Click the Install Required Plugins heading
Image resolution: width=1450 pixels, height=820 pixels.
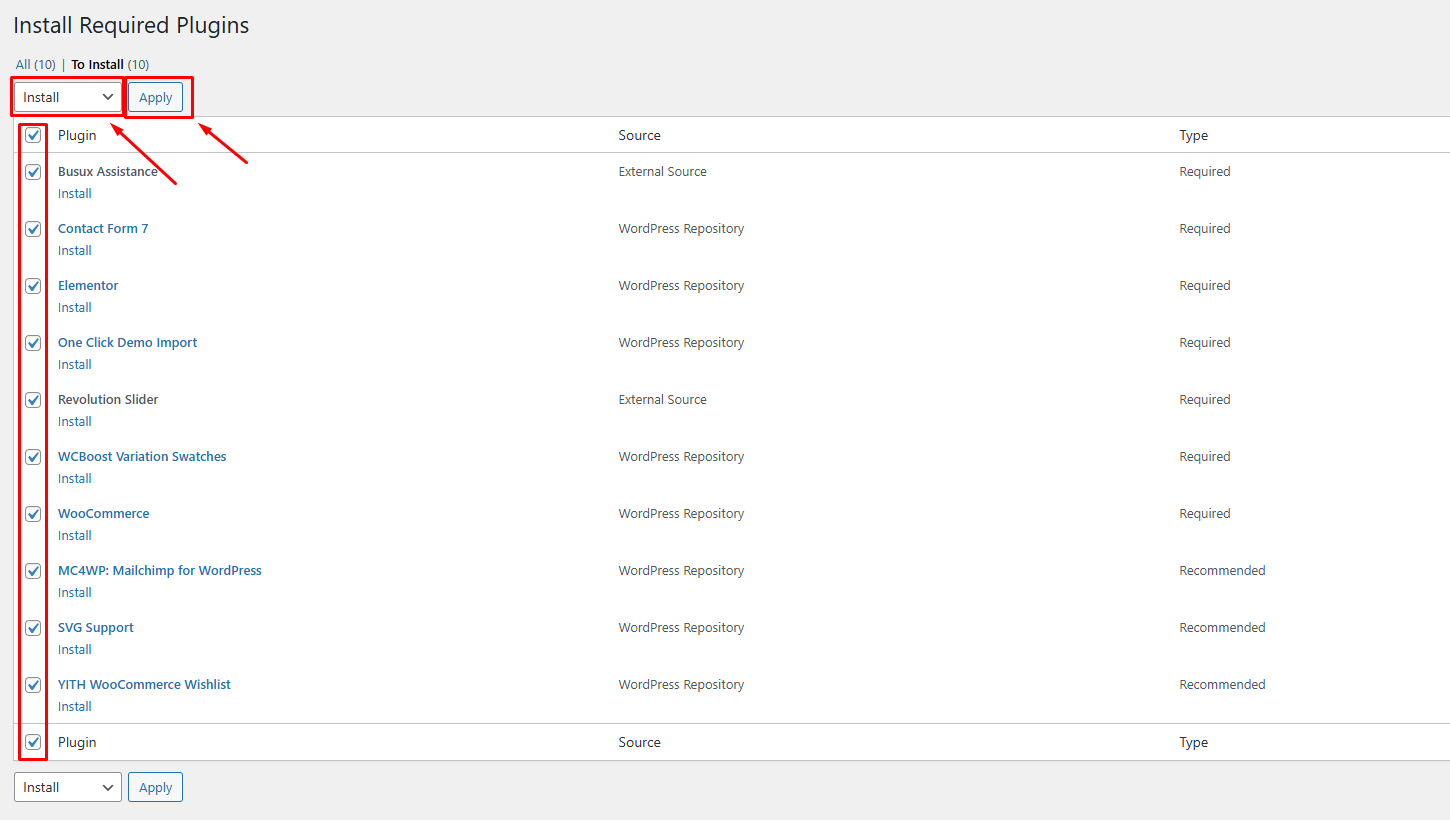click(131, 26)
